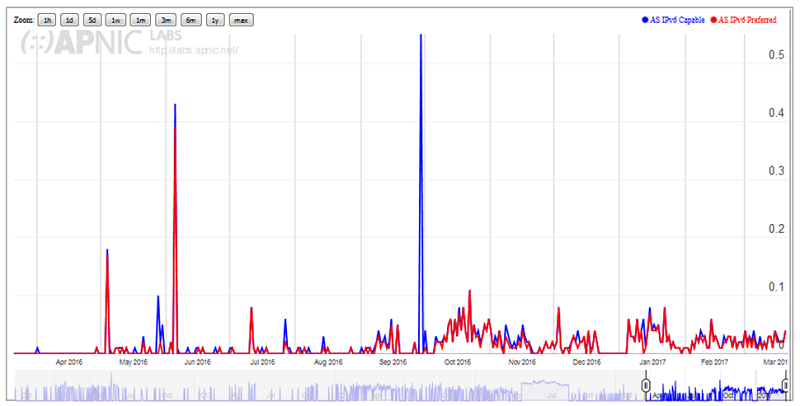Click the 1d zoom button
Viewport: 800px width, 406px height.
69,20
